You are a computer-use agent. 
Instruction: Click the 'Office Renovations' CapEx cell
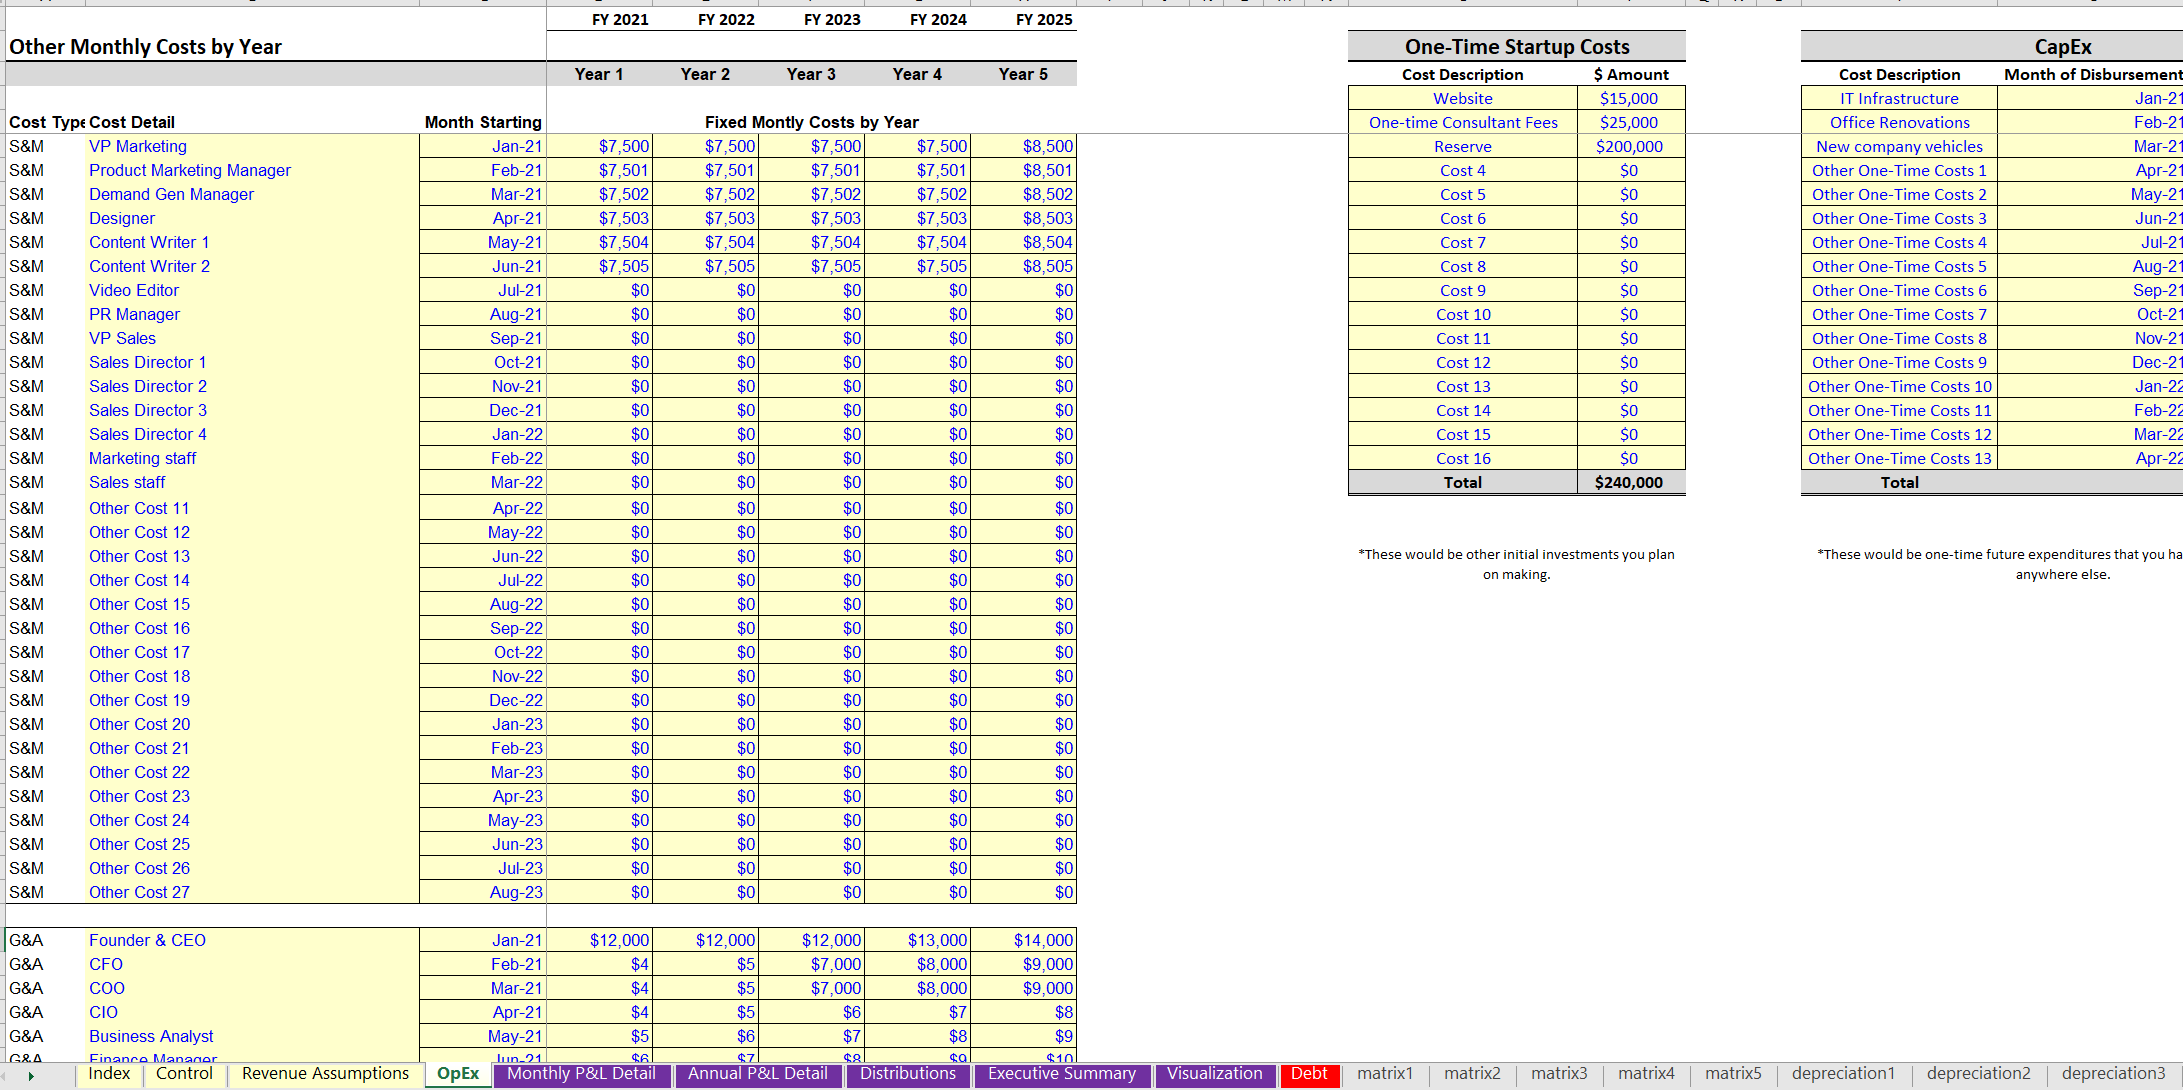coord(1899,122)
